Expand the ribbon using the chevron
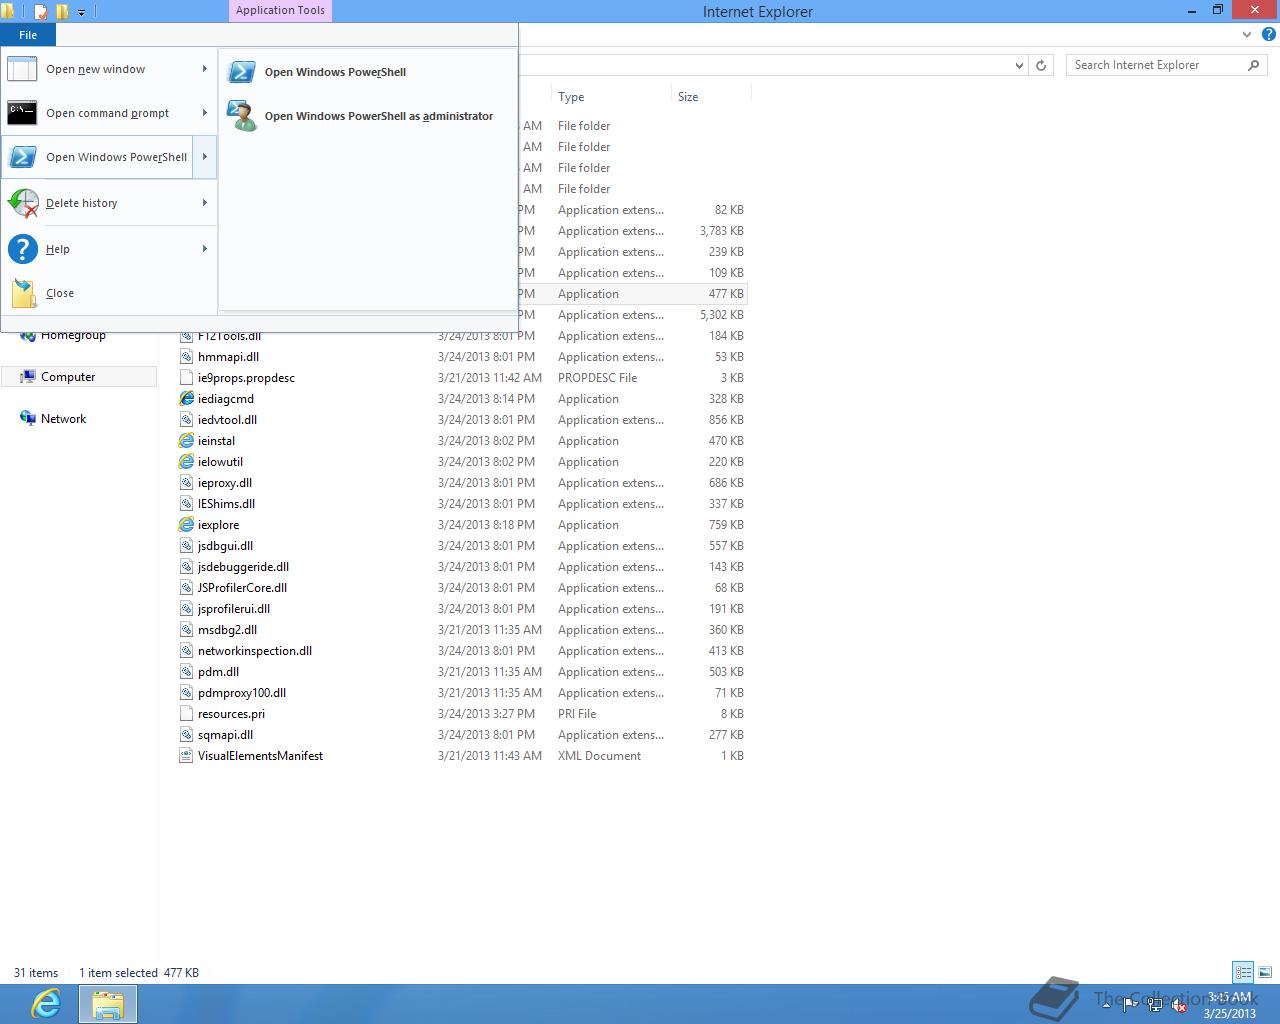 (x=1247, y=34)
